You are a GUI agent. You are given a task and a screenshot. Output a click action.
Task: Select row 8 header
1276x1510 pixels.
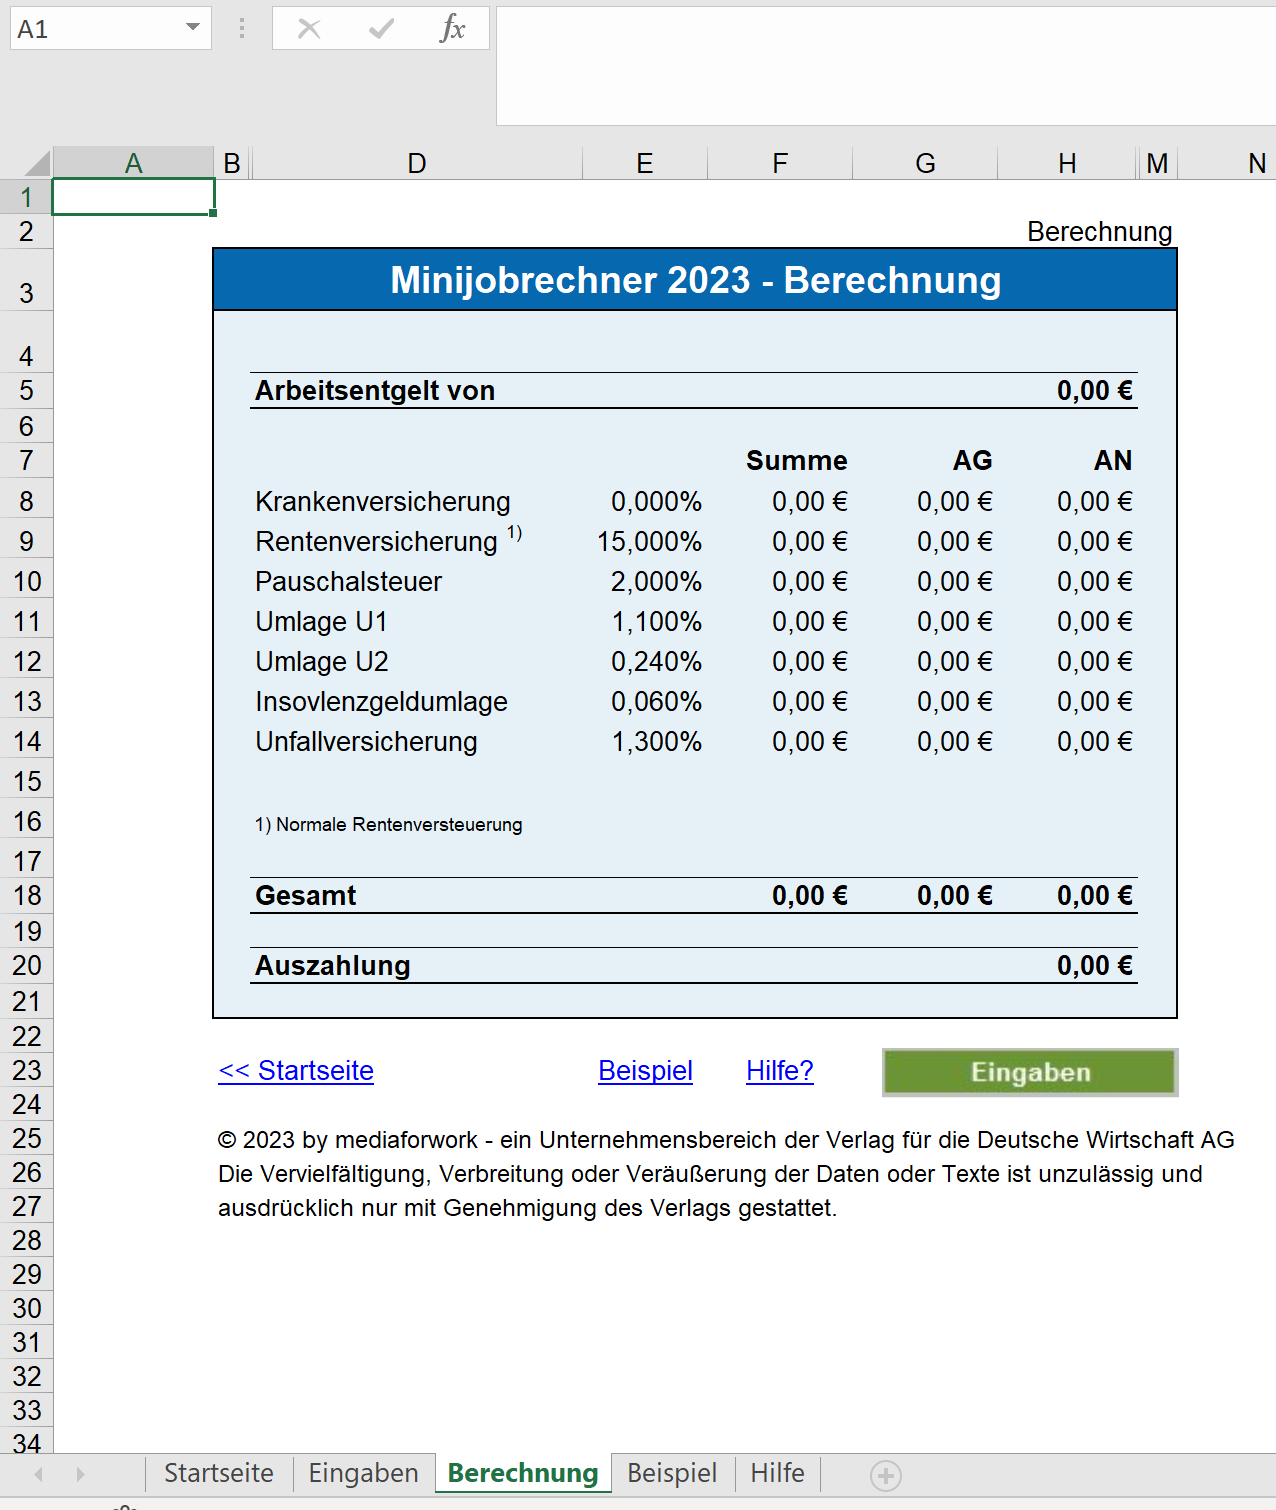point(26,501)
